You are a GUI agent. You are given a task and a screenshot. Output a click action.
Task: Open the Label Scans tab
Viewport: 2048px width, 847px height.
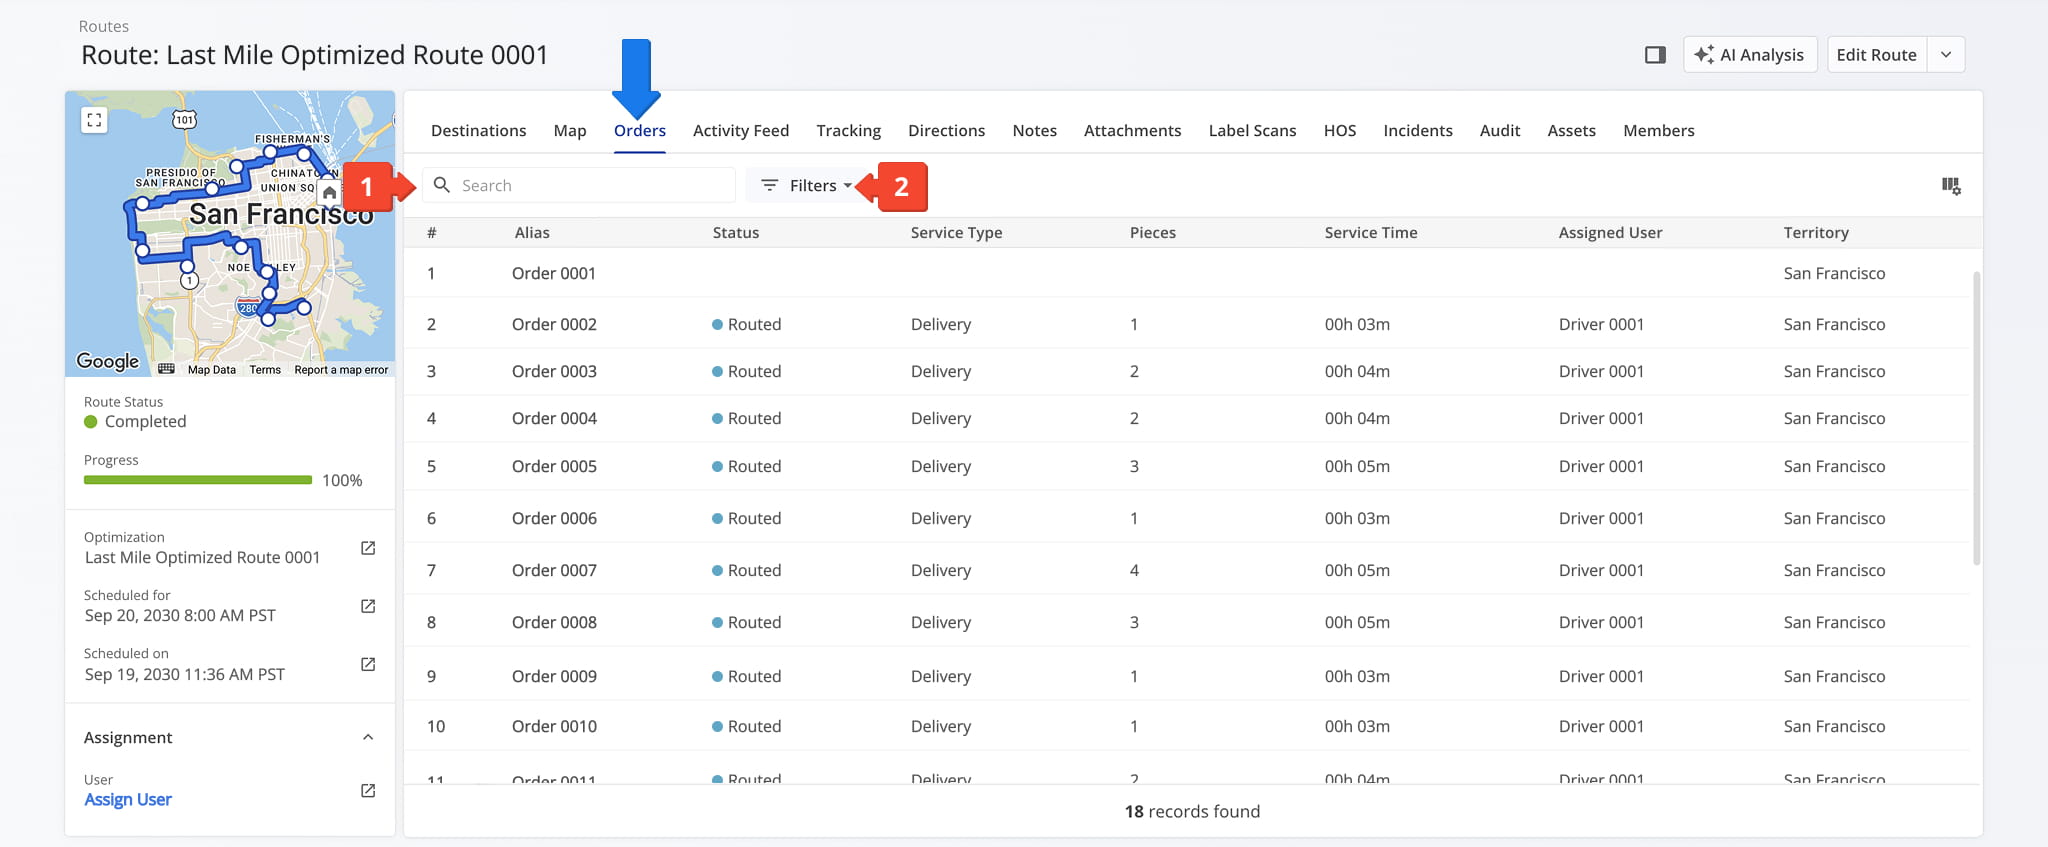[x=1252, y=130]
